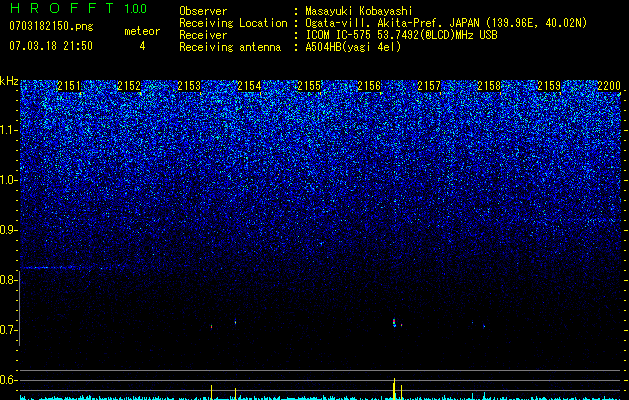Click the date stamp 07.03.18 21:50
Screen dimensions: 629x400
(51, 46)
